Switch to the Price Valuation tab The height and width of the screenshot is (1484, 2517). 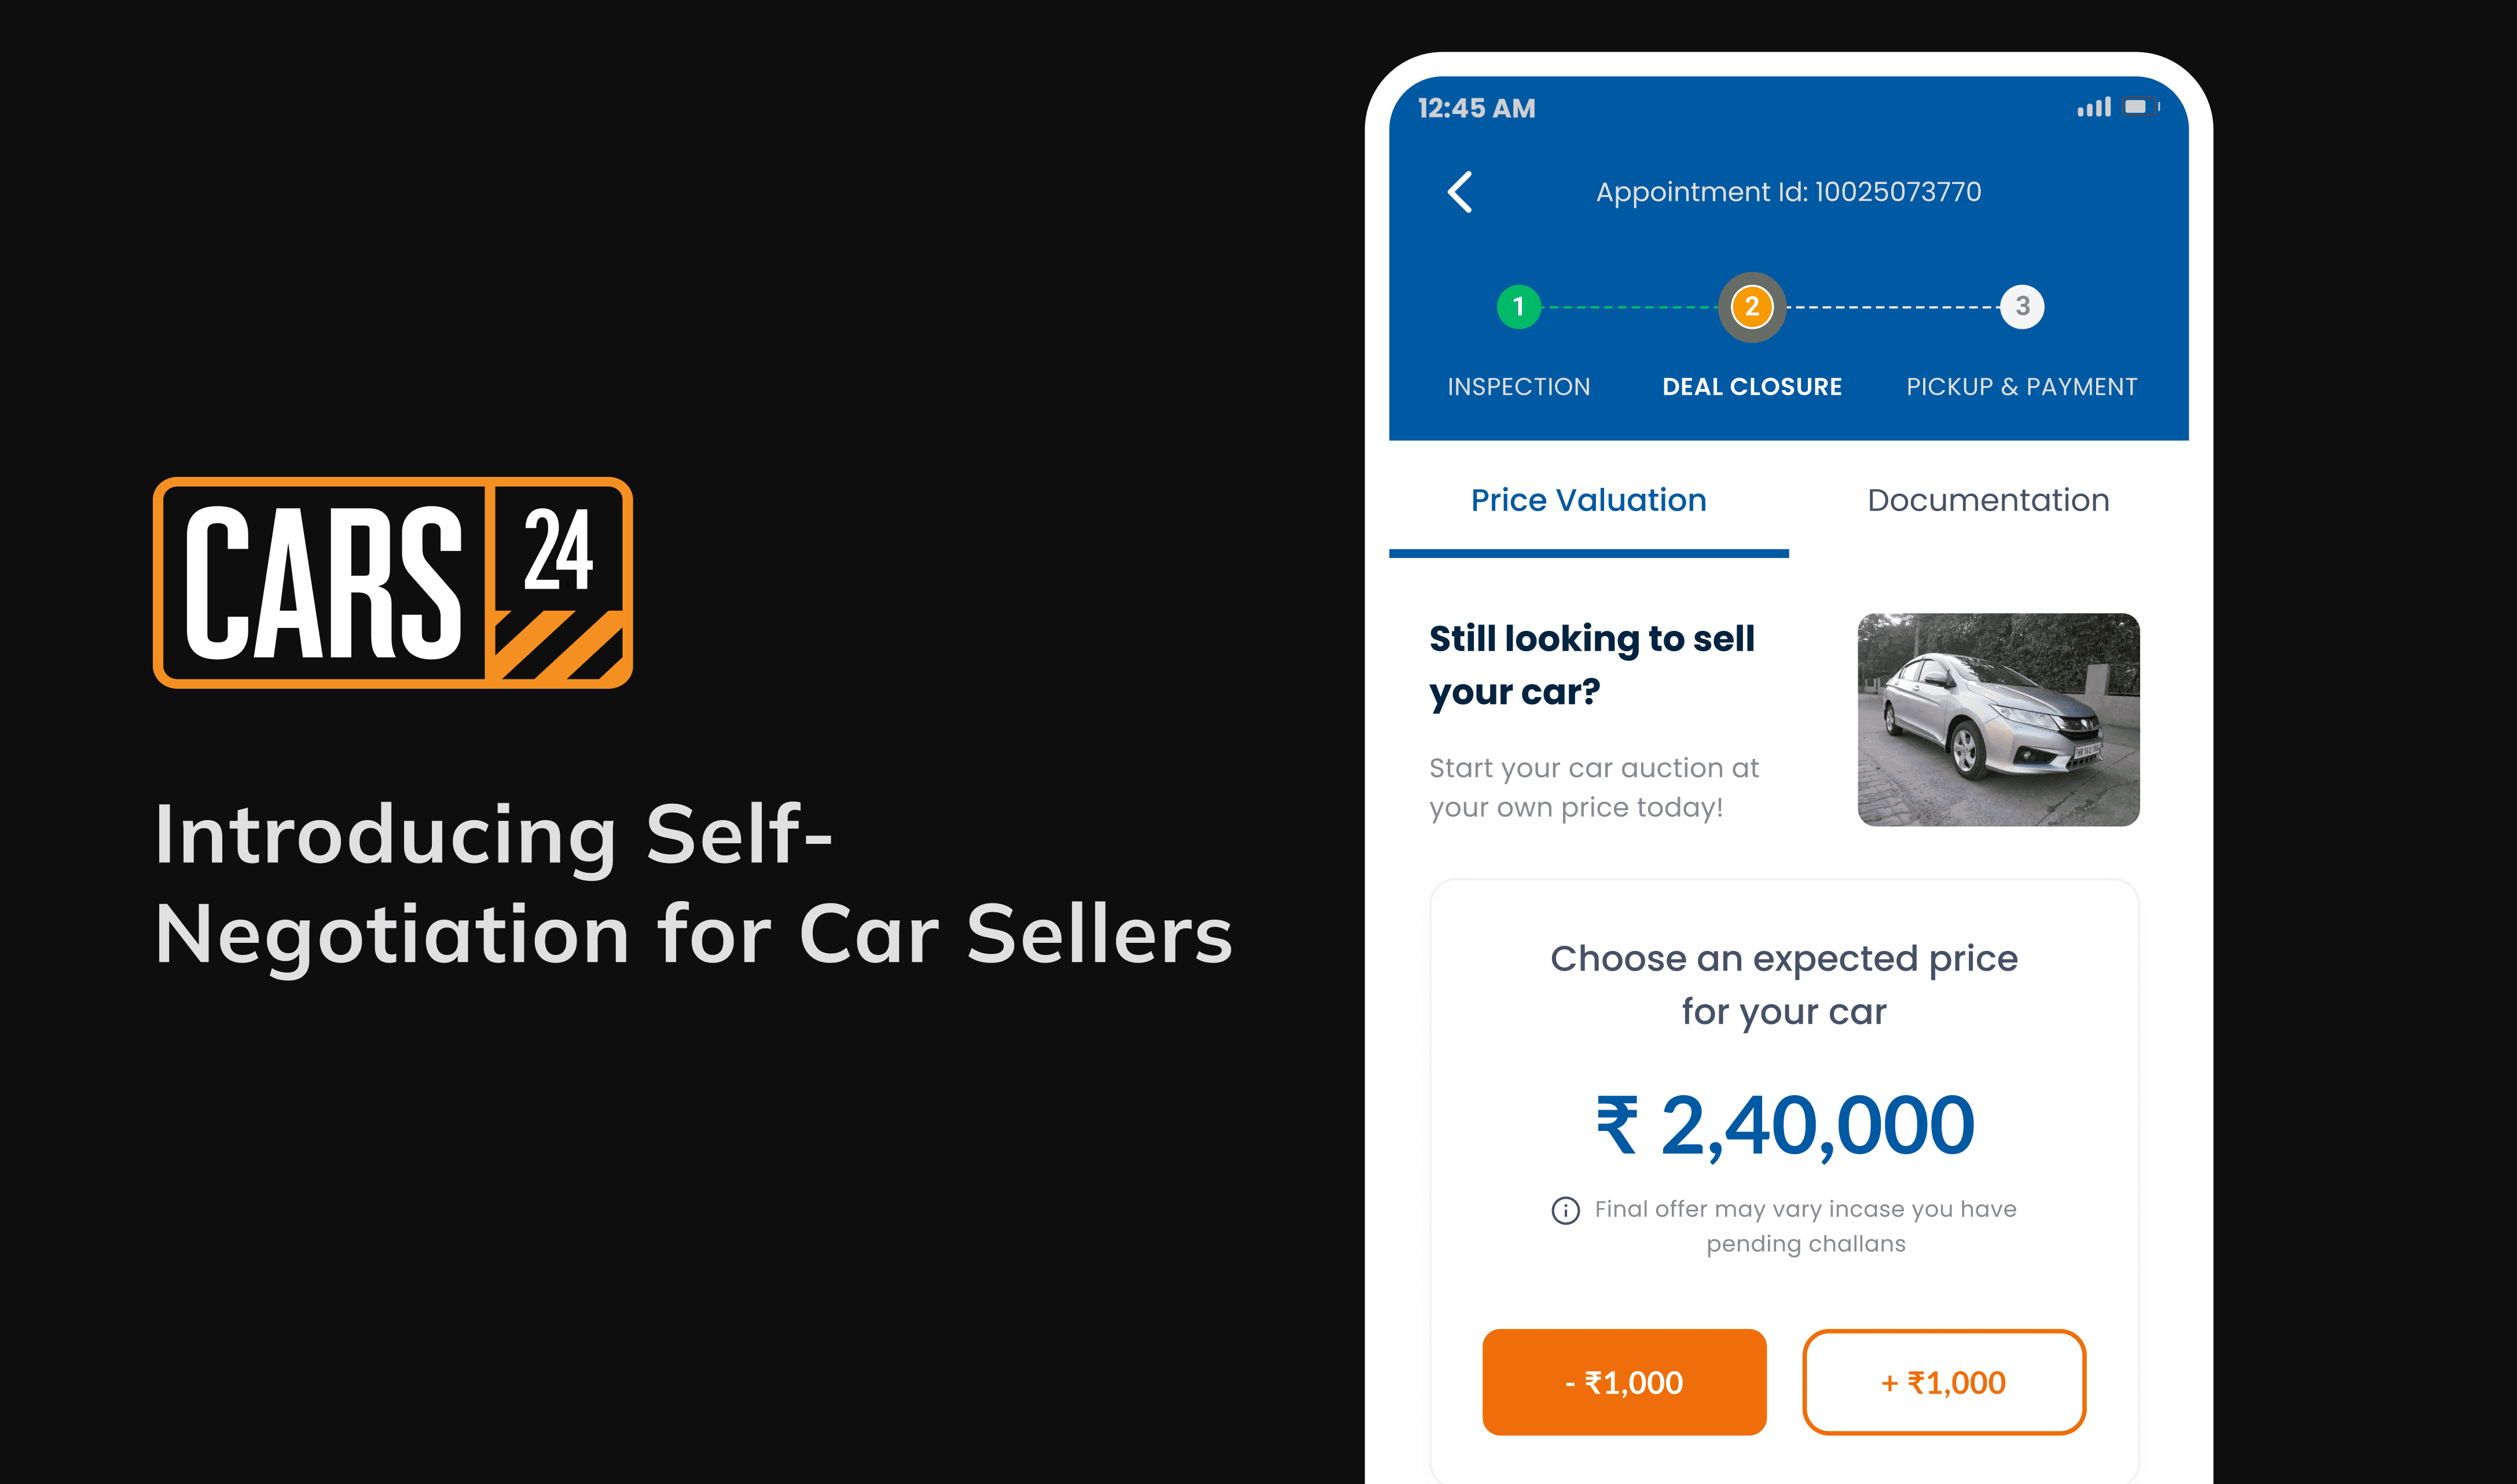tap(1588, 500)
